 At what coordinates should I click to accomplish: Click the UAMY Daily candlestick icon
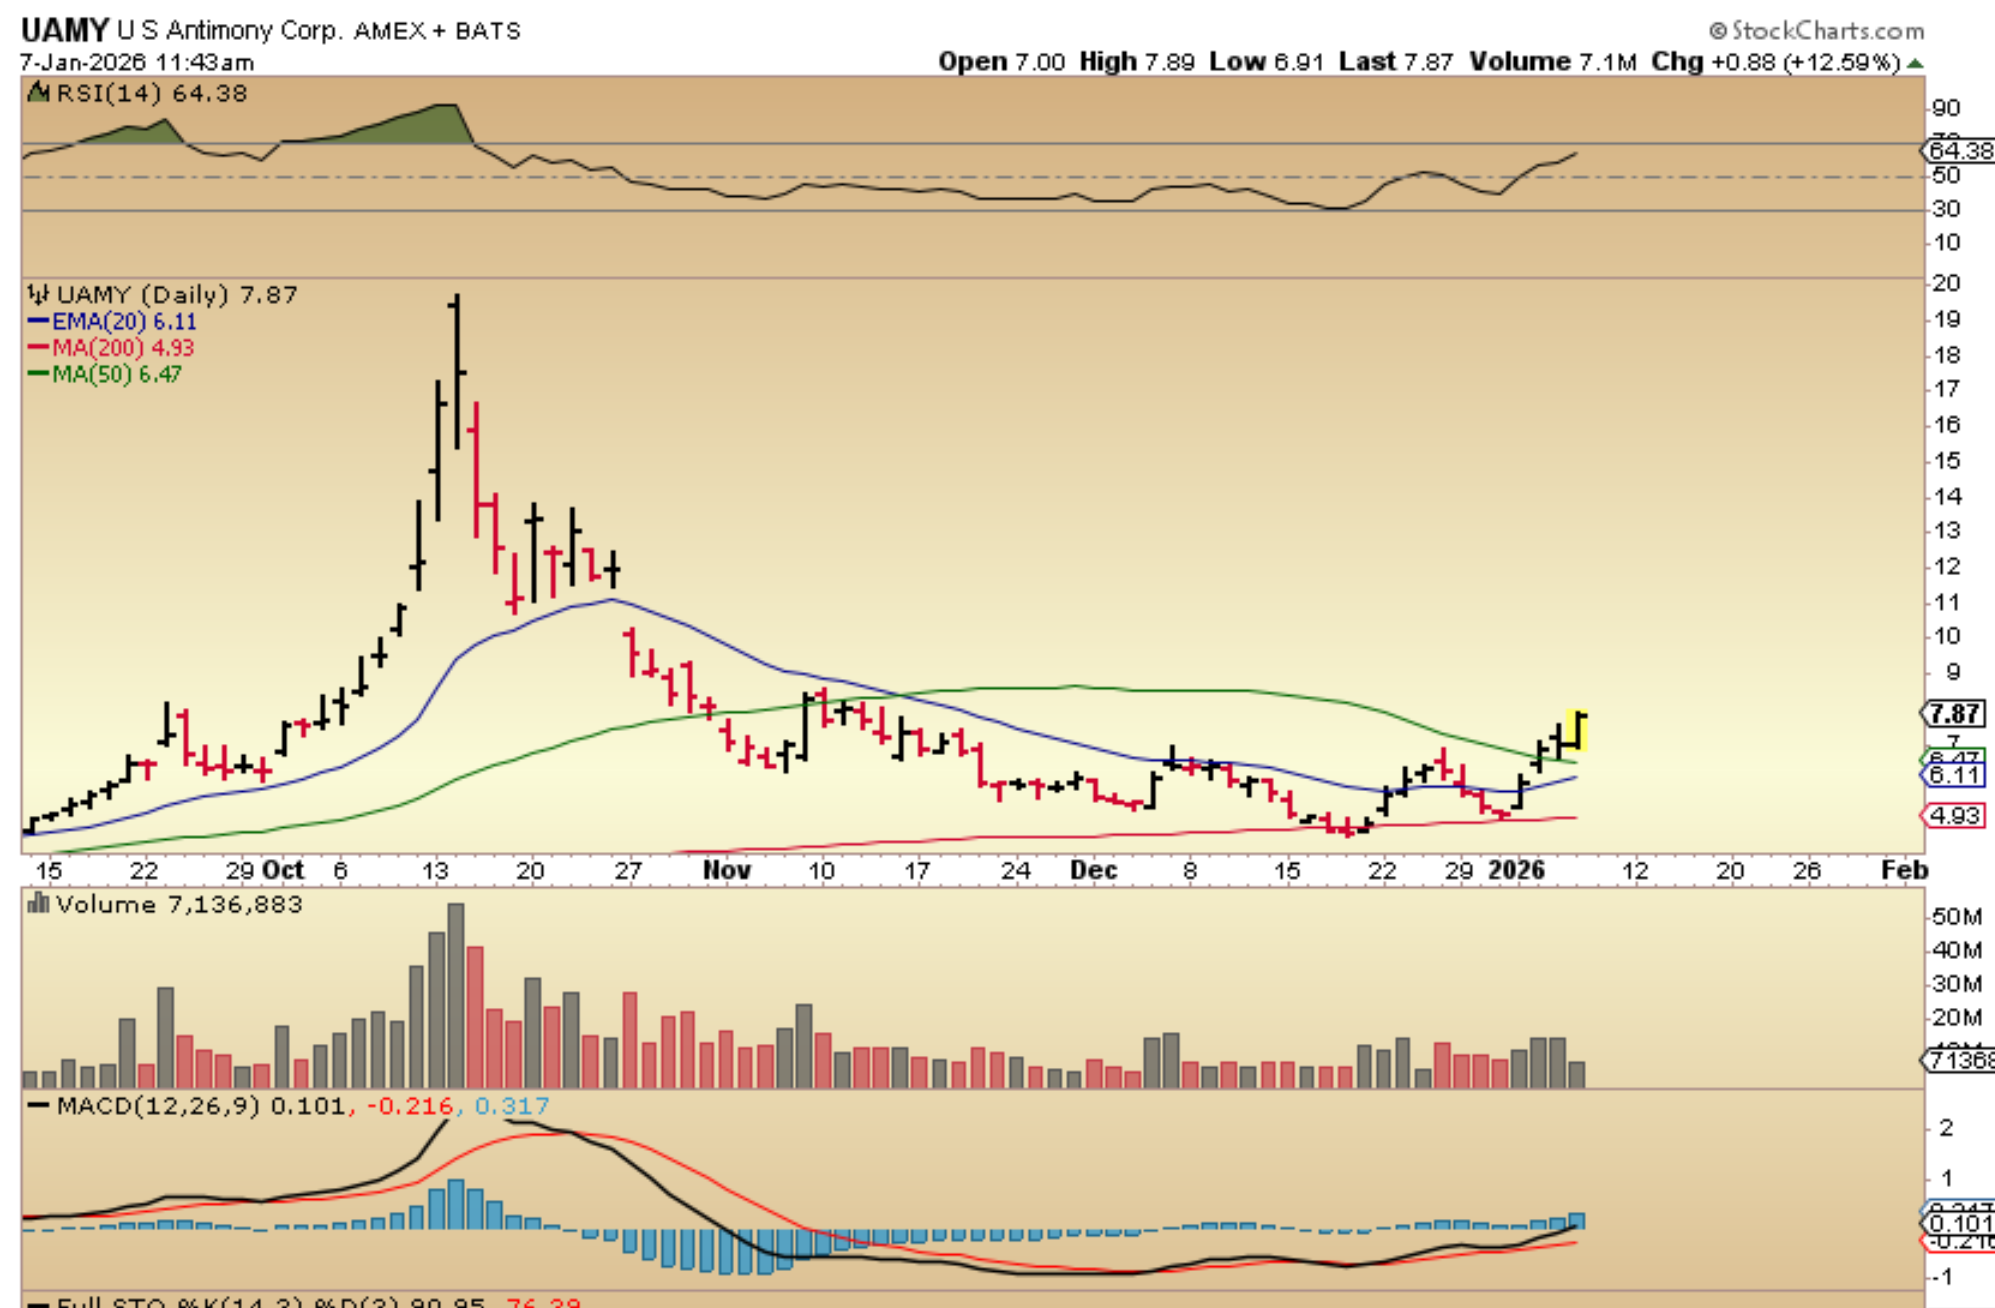(38, 294)
